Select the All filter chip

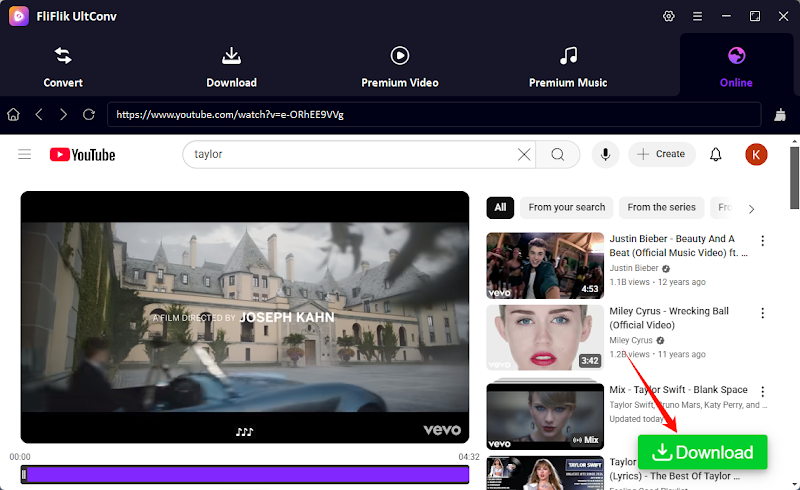tap(500, 207)
